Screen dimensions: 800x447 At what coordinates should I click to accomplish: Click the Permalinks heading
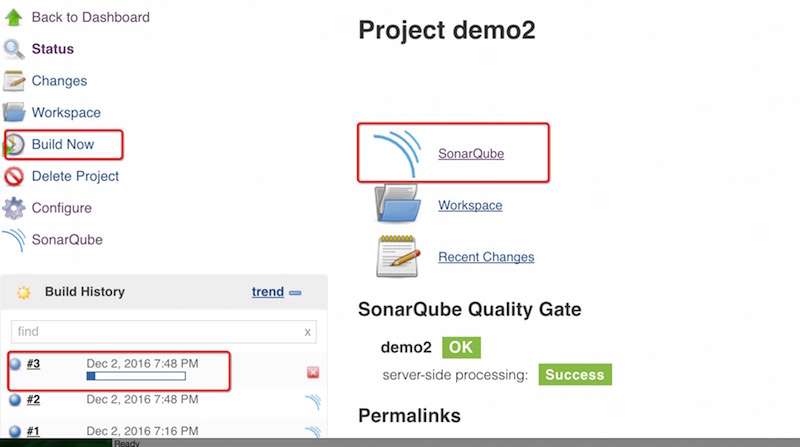pos(409,415)
